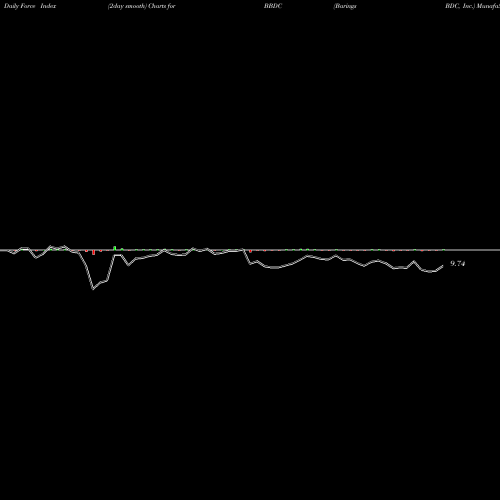Click the 'Daily Force Index' title text

[30, 6]
